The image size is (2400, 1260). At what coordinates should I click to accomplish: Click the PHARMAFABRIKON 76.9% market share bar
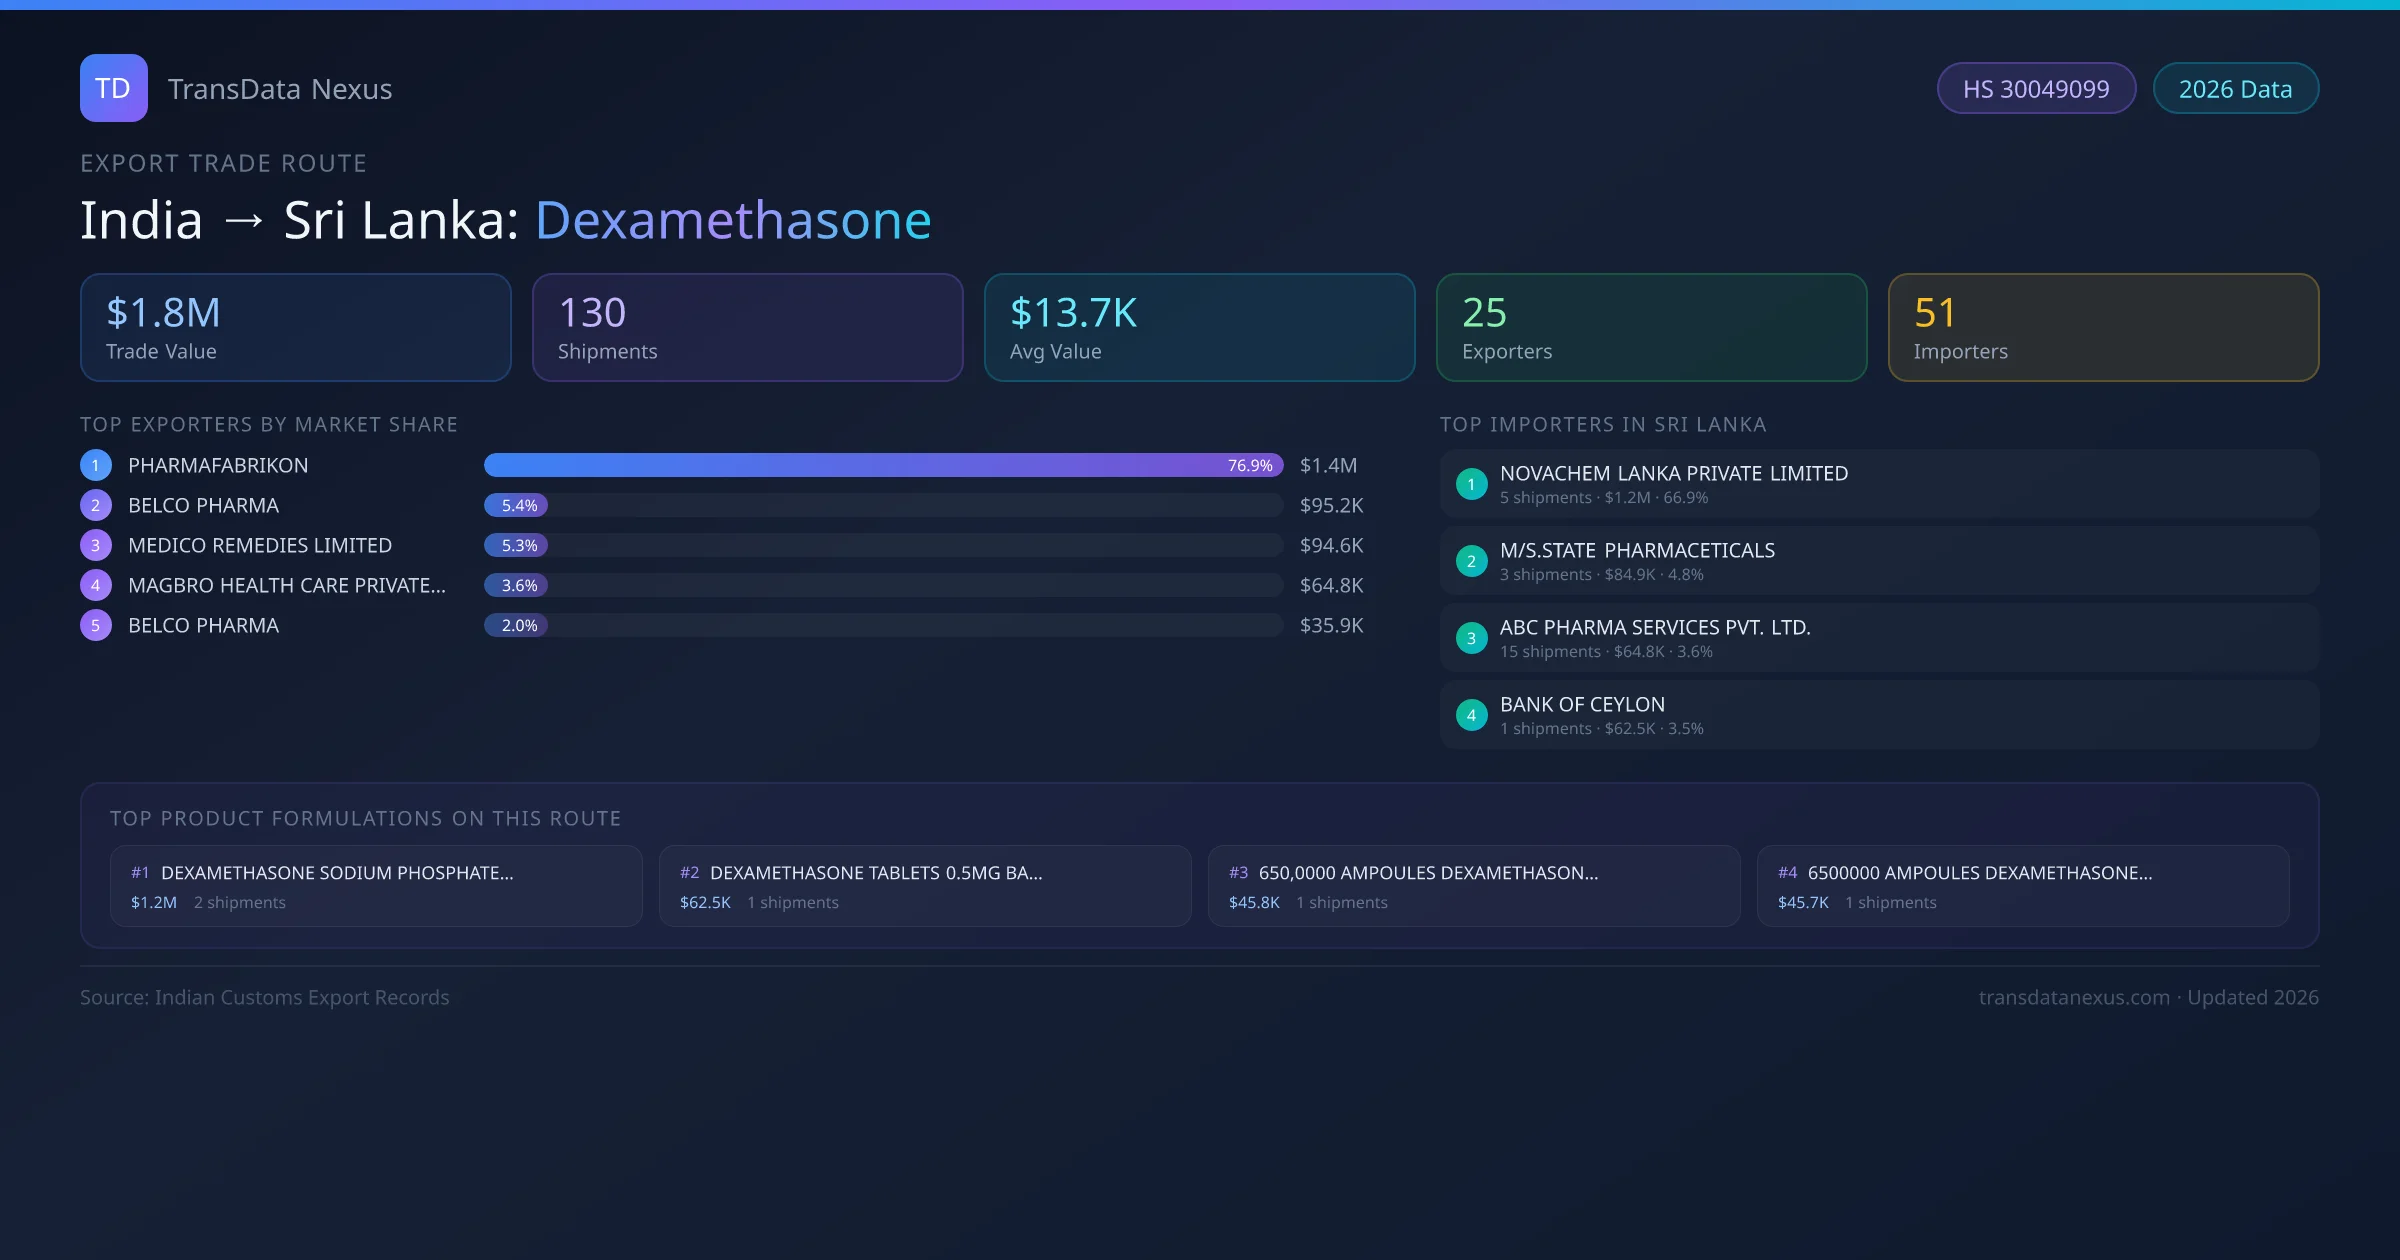tap(882, 465)
